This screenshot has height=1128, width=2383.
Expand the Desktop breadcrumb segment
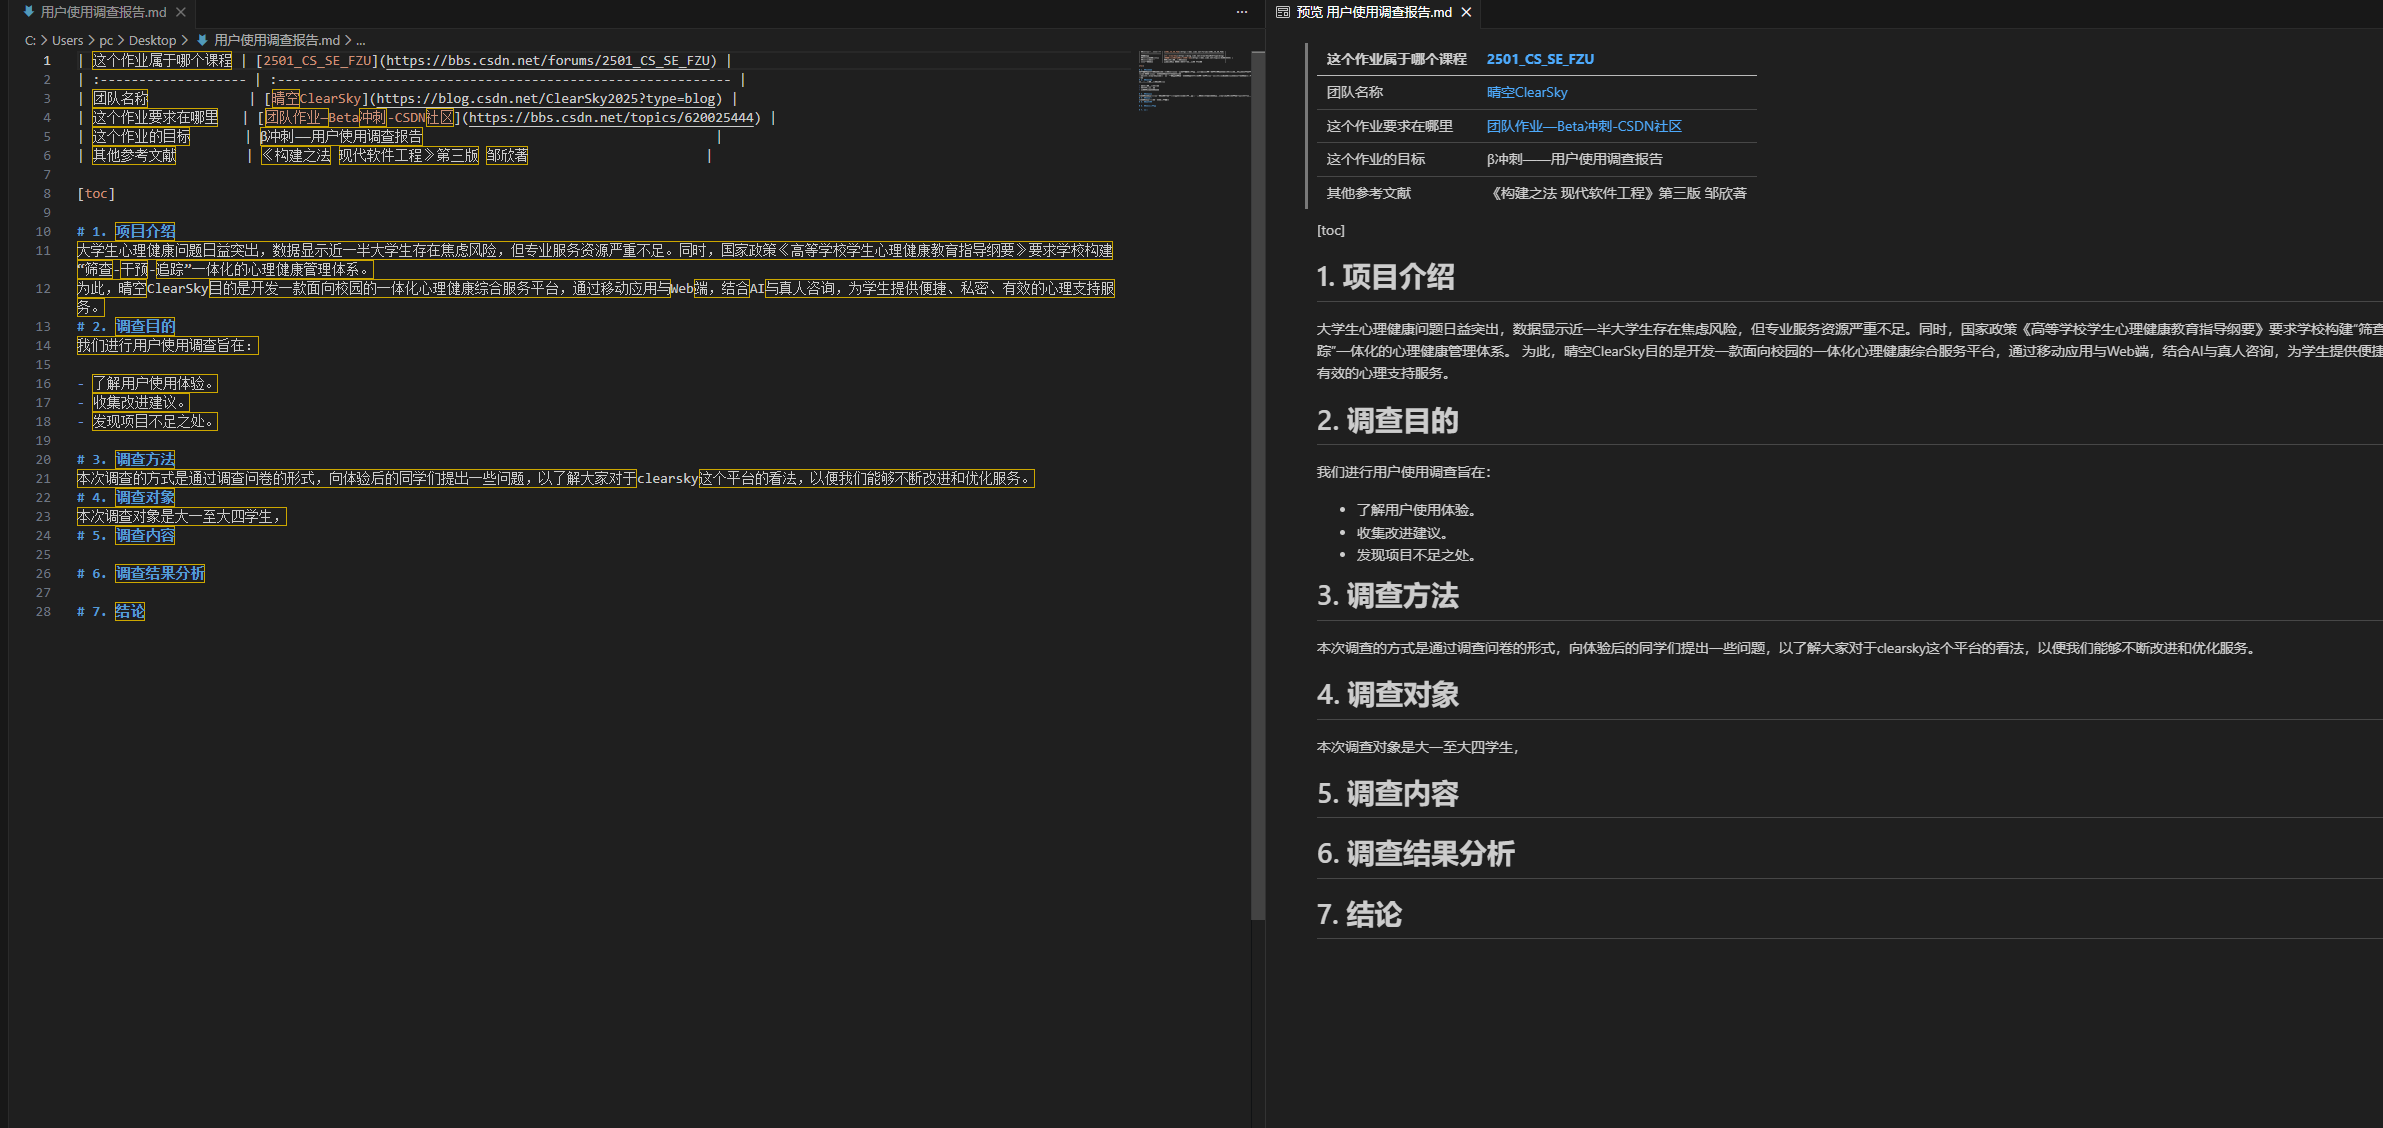(152, 40)
